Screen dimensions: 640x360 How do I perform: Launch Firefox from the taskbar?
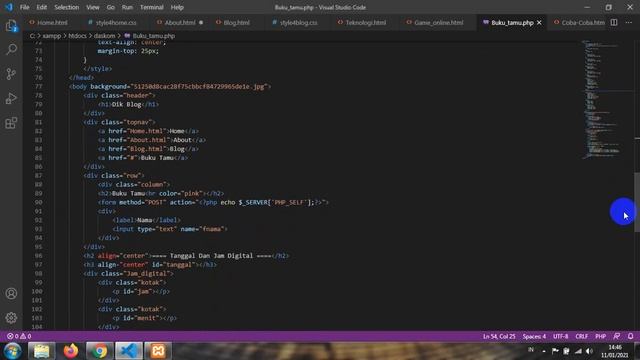(71, 351)
